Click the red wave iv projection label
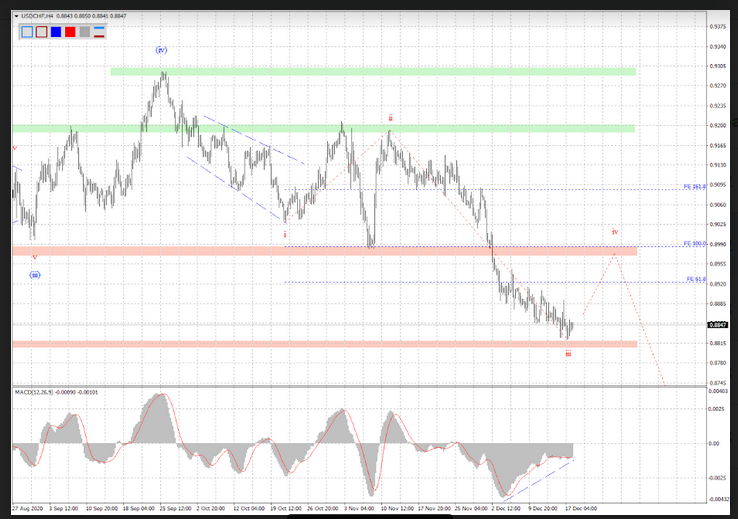Image resolution: width=738 pixels, height=519 pixels. (x=615, y=231)
